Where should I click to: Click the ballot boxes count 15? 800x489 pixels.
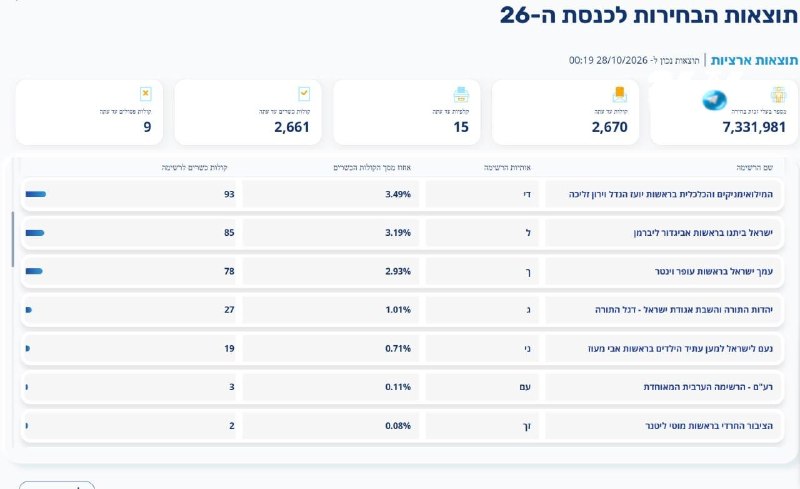pos(461,127)
